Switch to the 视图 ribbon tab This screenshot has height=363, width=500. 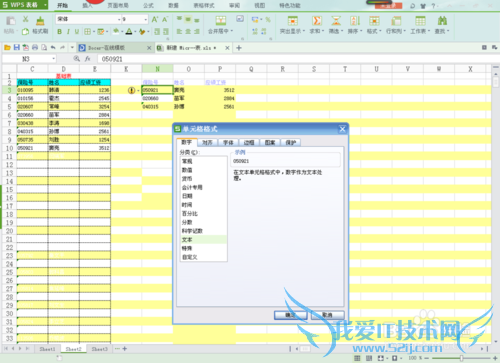coord(260,5)
